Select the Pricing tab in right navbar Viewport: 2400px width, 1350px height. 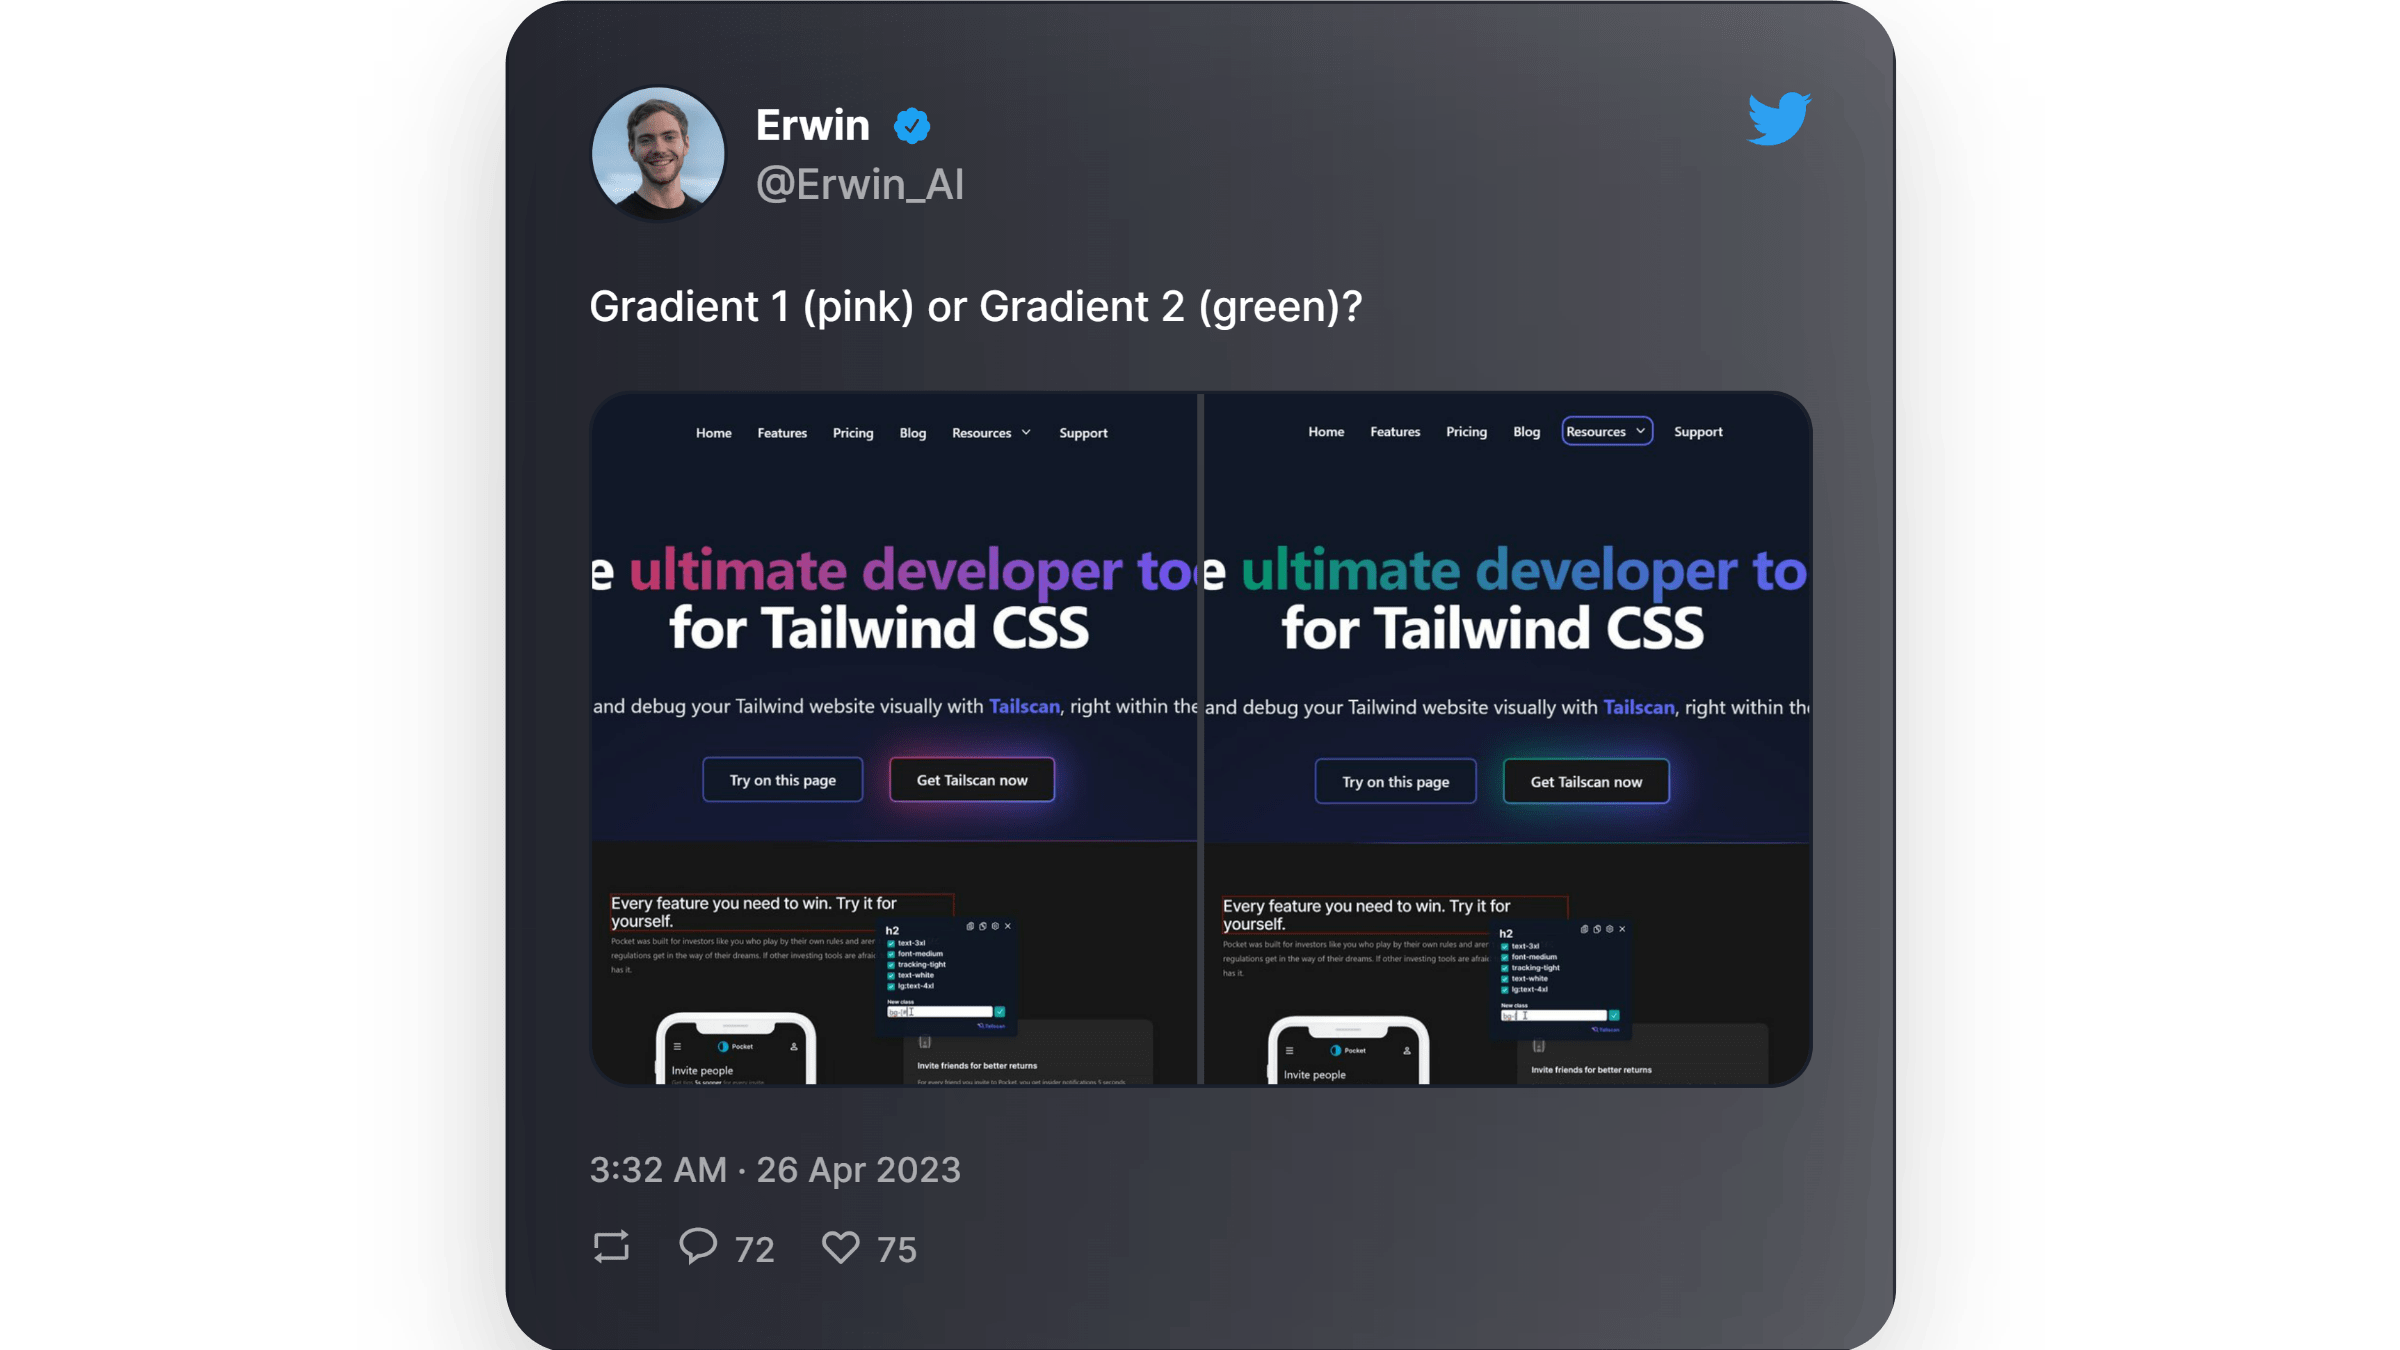coord(1465,432)
